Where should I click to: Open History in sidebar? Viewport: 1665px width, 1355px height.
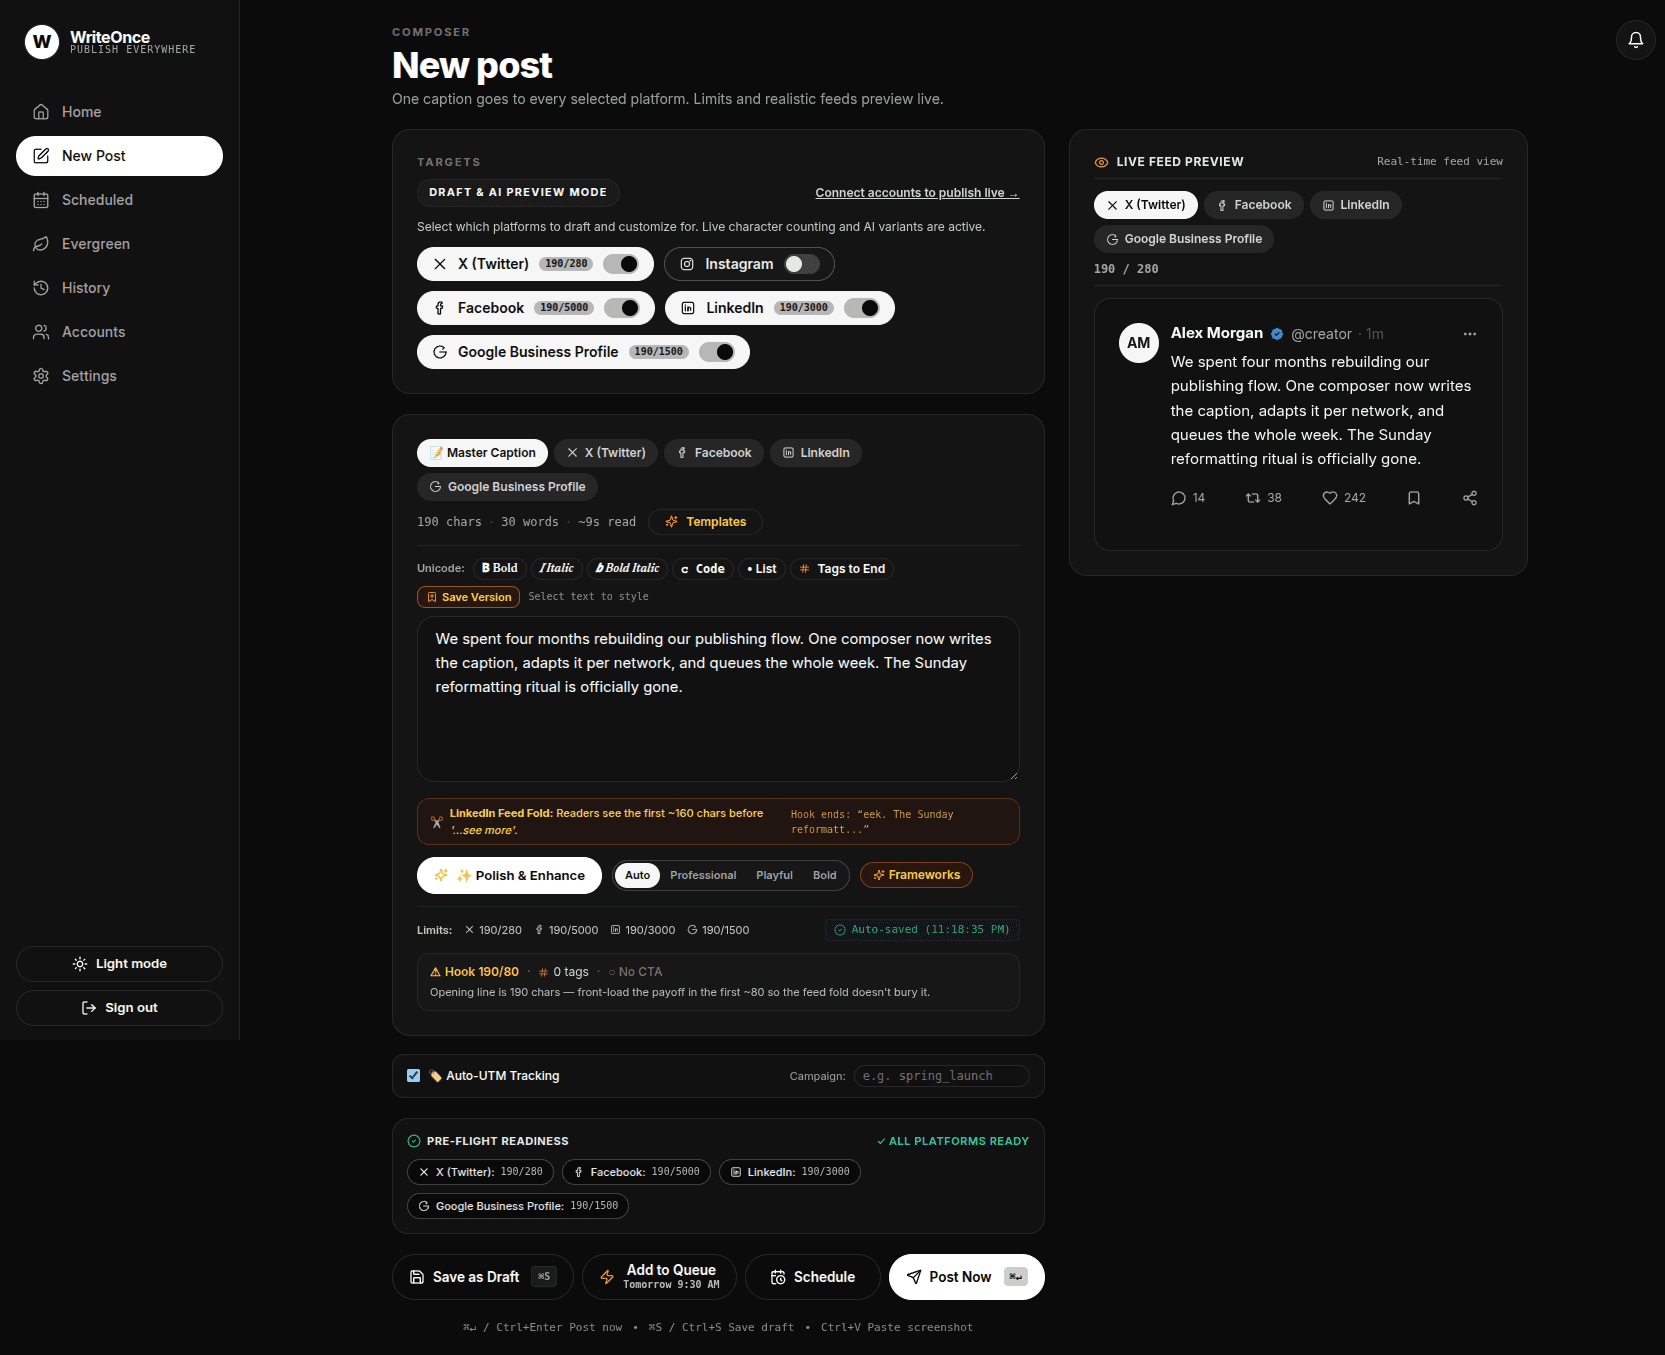pyautogui.click(x=119, y=288)
